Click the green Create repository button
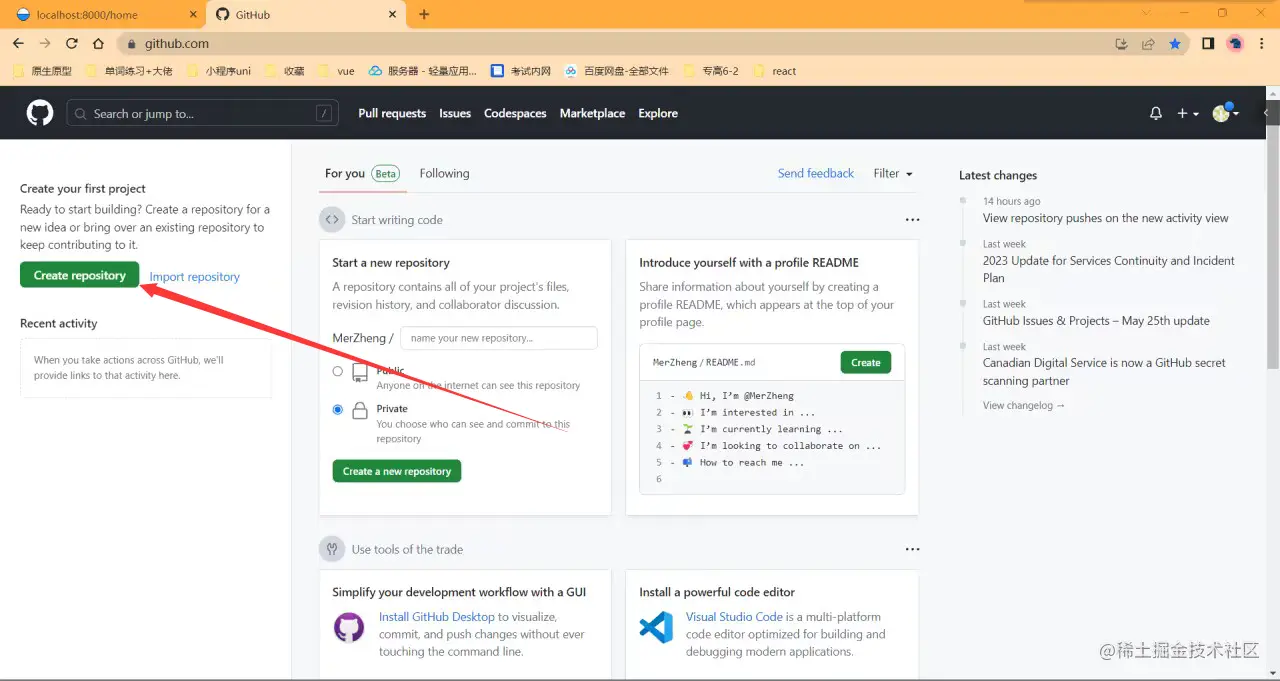Image resolution: width=1280 pixels, height=681 pixels. point(80,275)
